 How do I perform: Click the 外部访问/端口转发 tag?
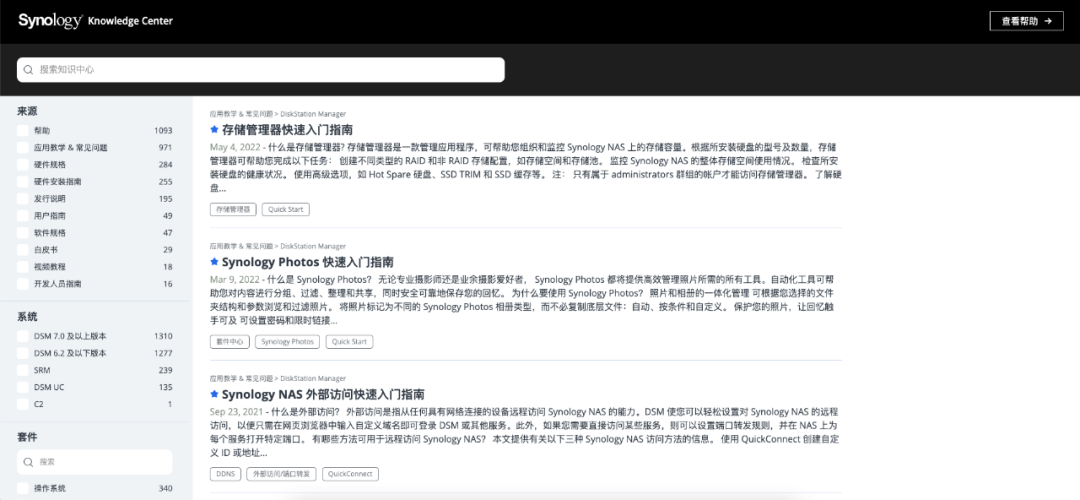(x=282, y=474)
